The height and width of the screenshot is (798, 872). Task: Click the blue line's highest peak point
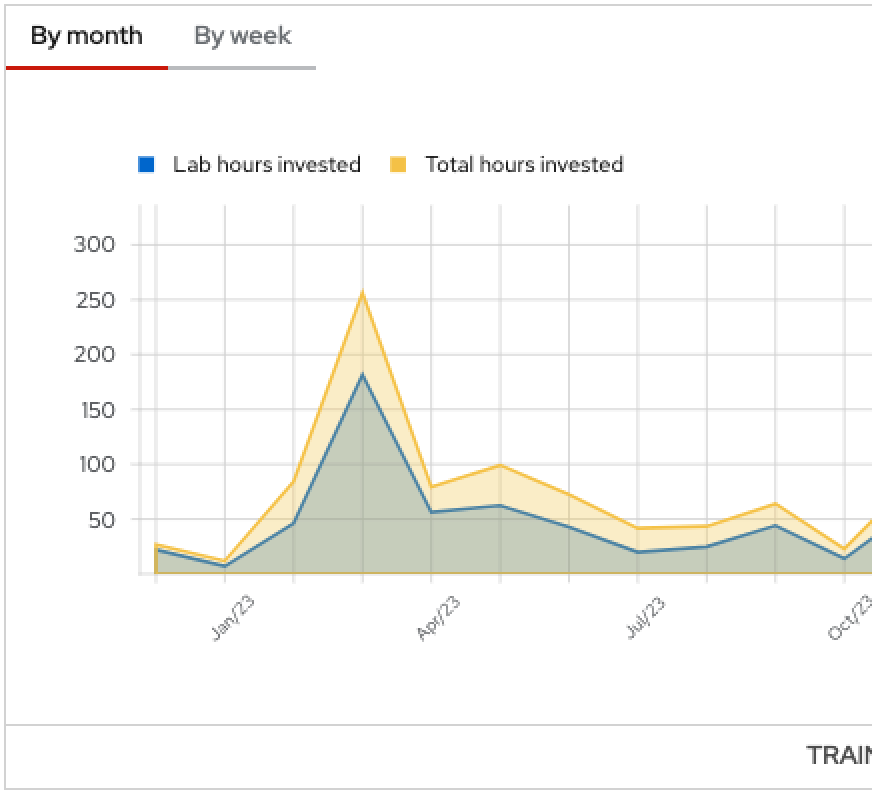[x=362, y=374]
